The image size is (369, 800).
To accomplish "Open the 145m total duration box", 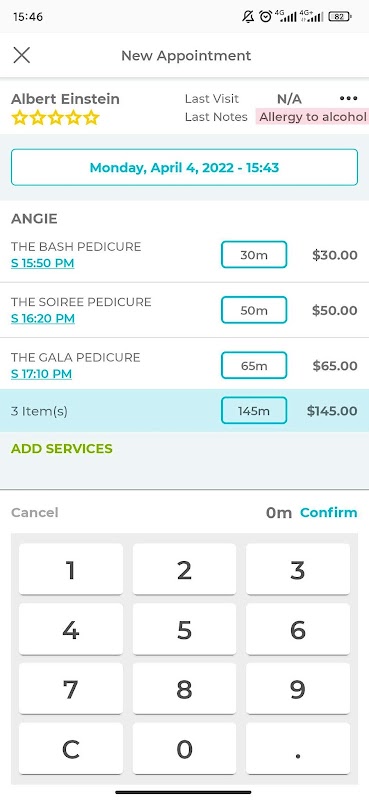I will coord(254,411).
